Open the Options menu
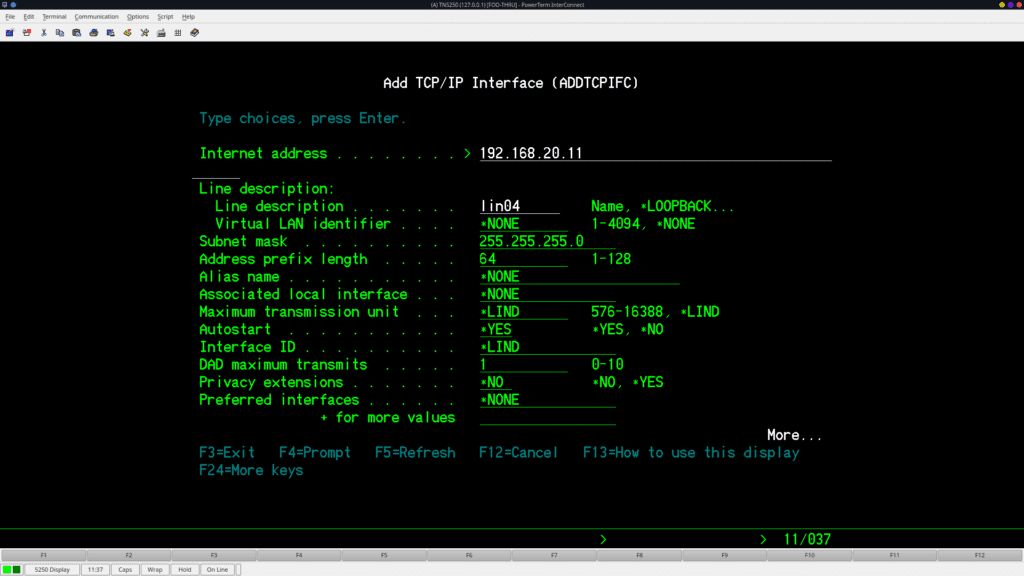This screenshot has width=1024, height=576. [138, 16]
